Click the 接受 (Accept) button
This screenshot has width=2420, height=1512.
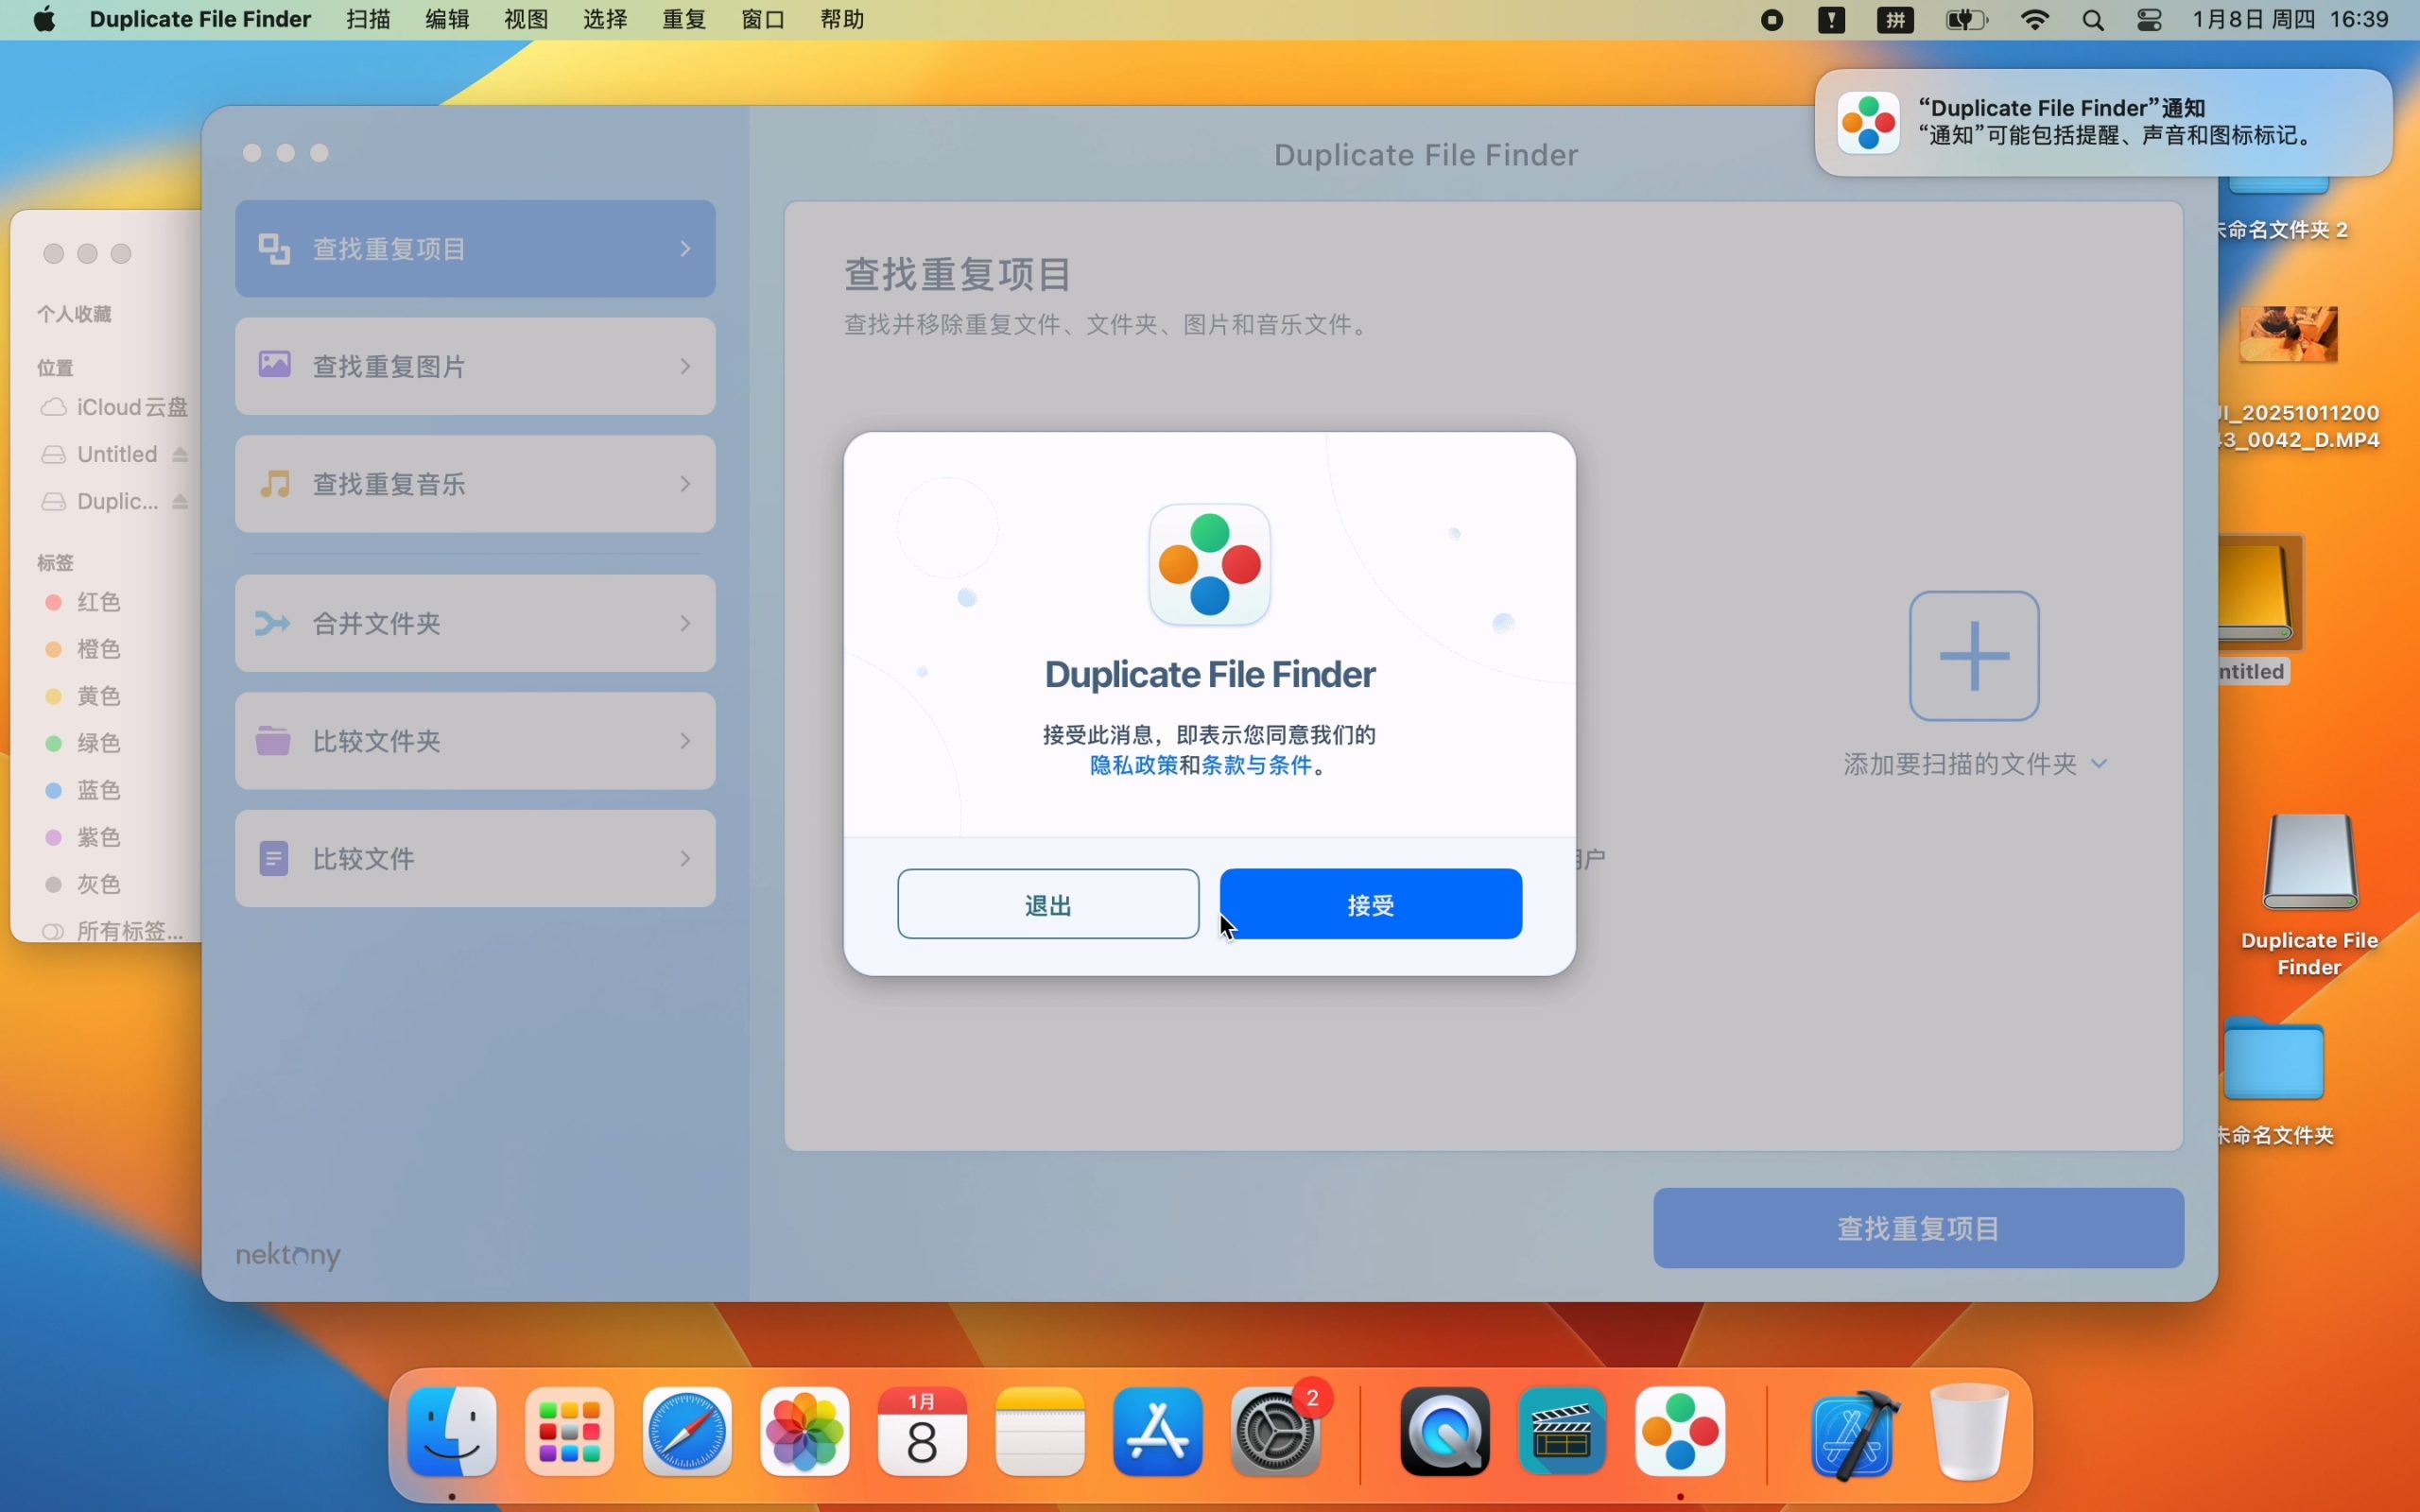[1370, 904]
